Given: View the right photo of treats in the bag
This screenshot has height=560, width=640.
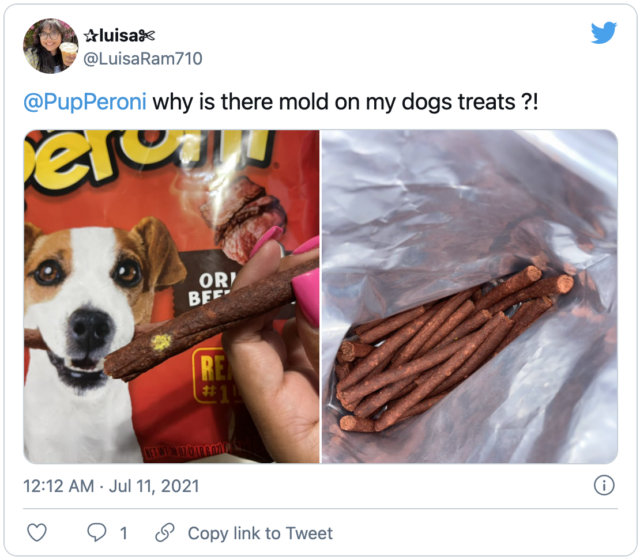Looking at the screenshot, I should tap(469, 296).
